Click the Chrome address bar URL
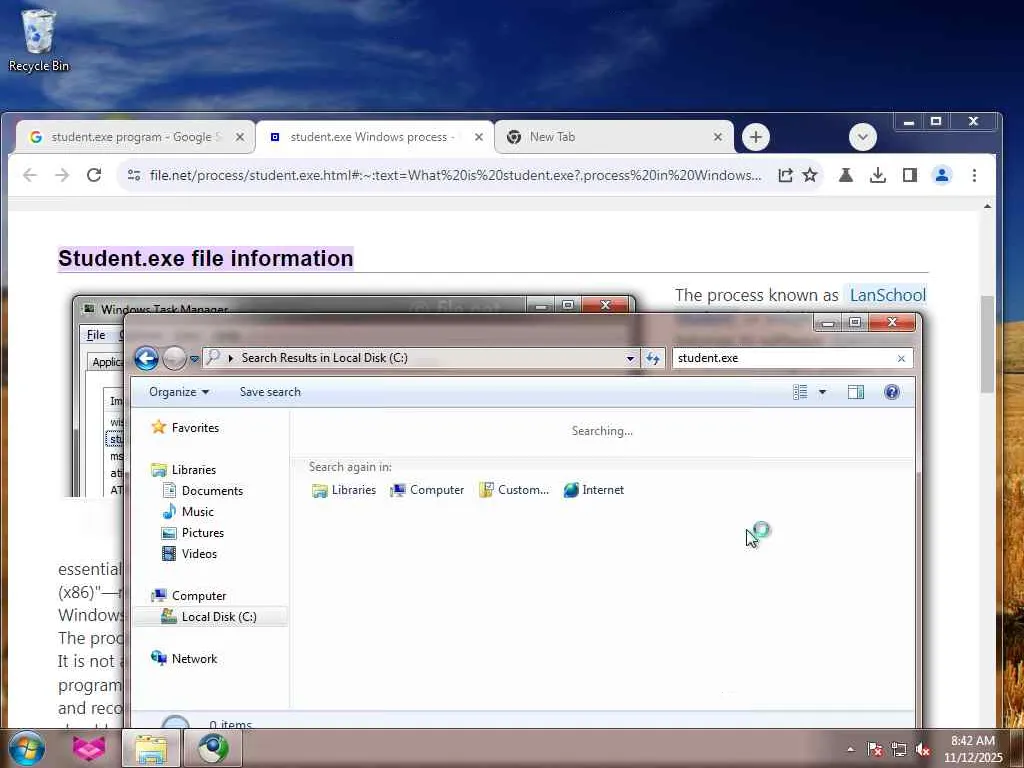Screen dimensions: 1024x768 tap(455, 175)
